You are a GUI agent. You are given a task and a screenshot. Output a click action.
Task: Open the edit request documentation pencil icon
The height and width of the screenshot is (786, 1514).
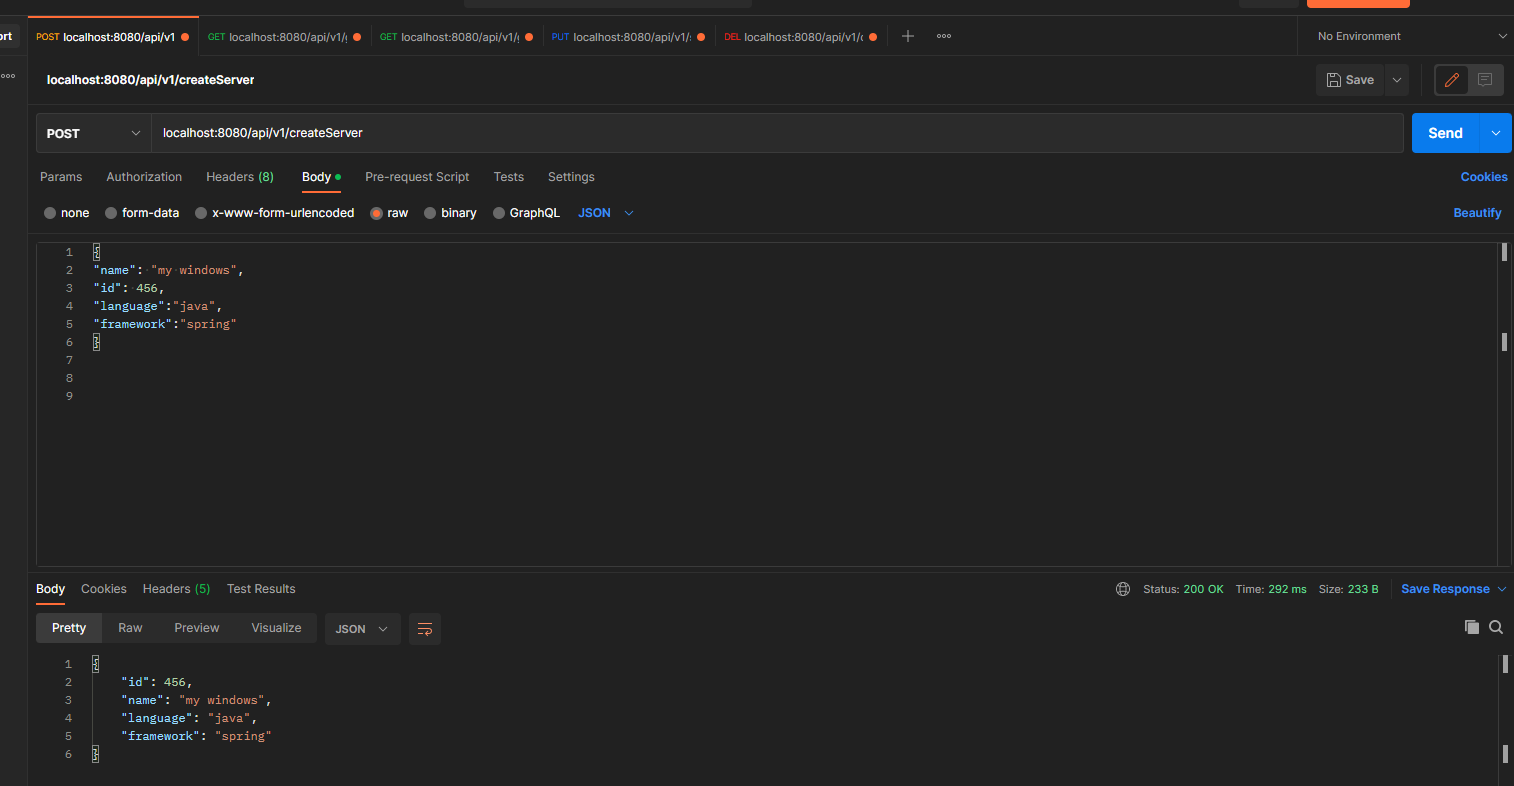click(1451, 80)
